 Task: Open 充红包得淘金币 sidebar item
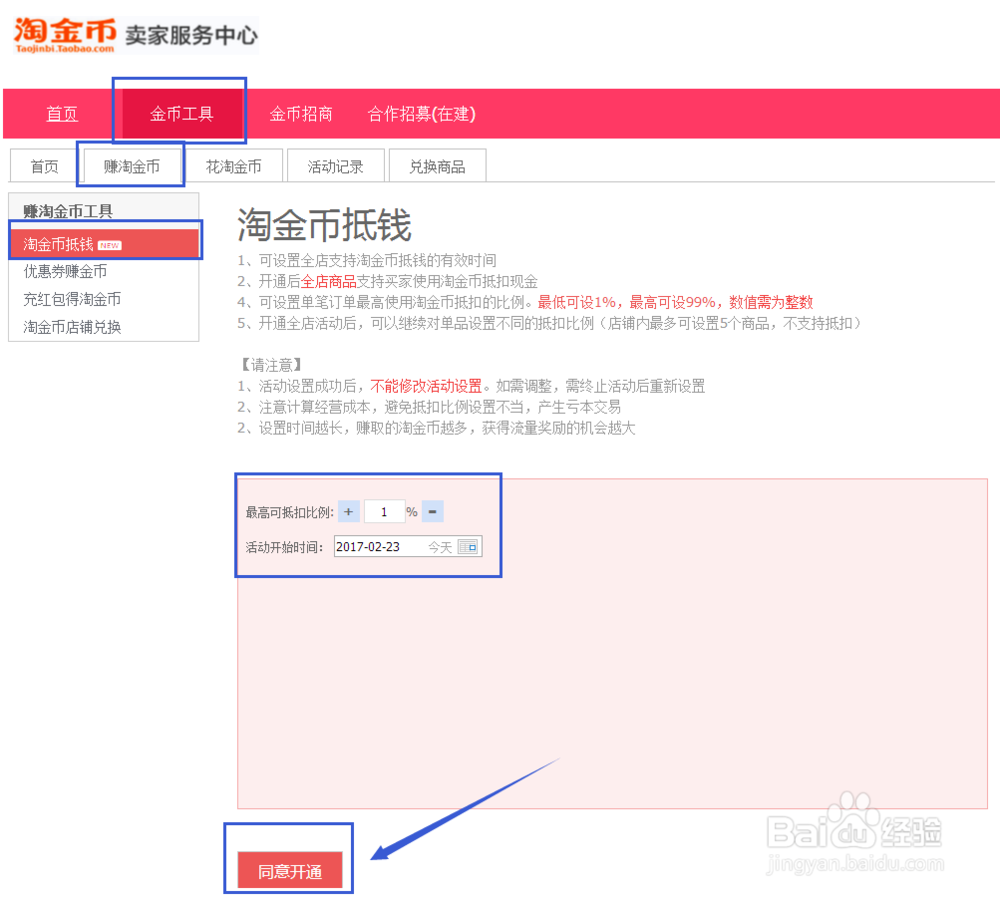tap(72, 299)
